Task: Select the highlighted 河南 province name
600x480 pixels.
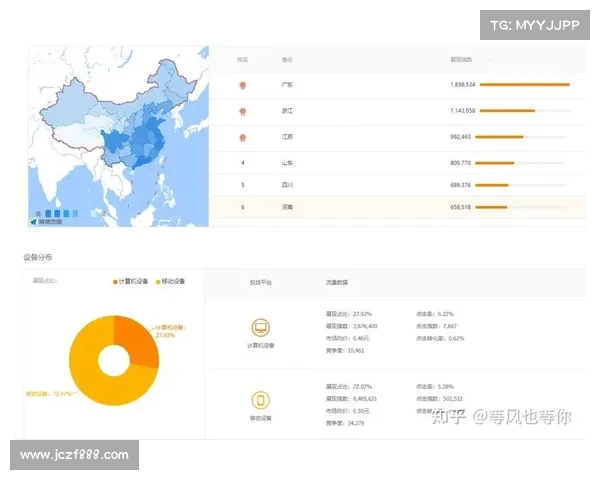Action: click(287, 207)
